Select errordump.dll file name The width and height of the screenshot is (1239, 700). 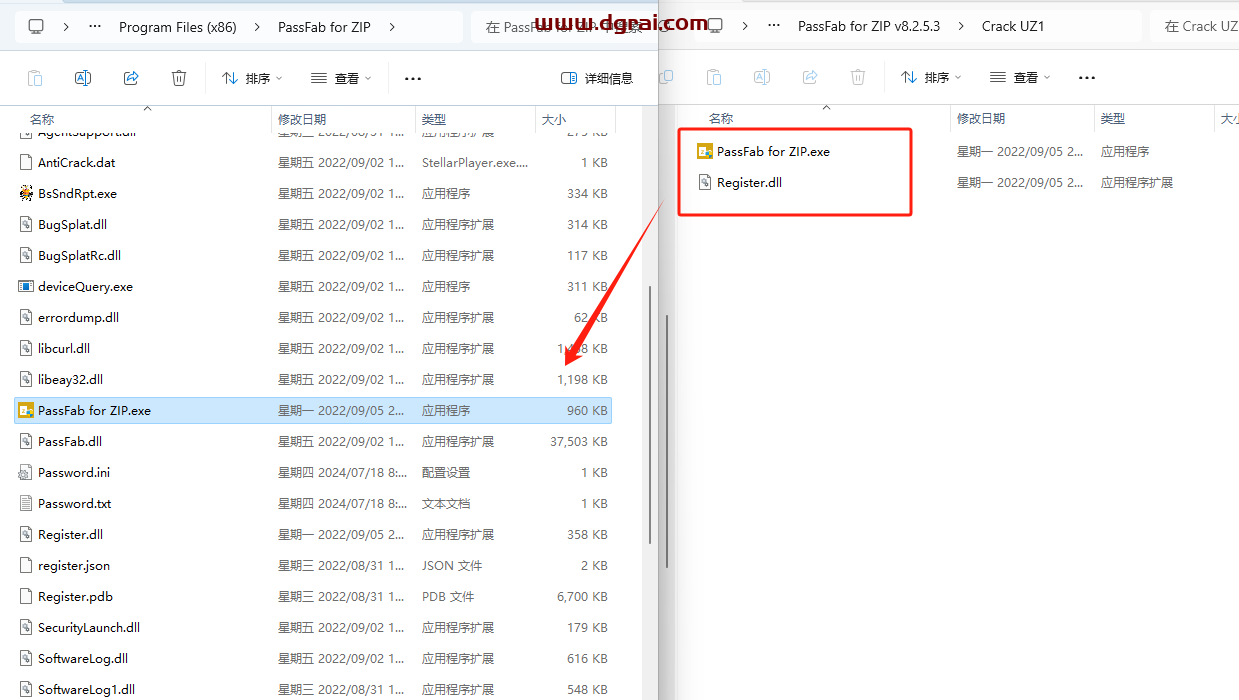78,317
